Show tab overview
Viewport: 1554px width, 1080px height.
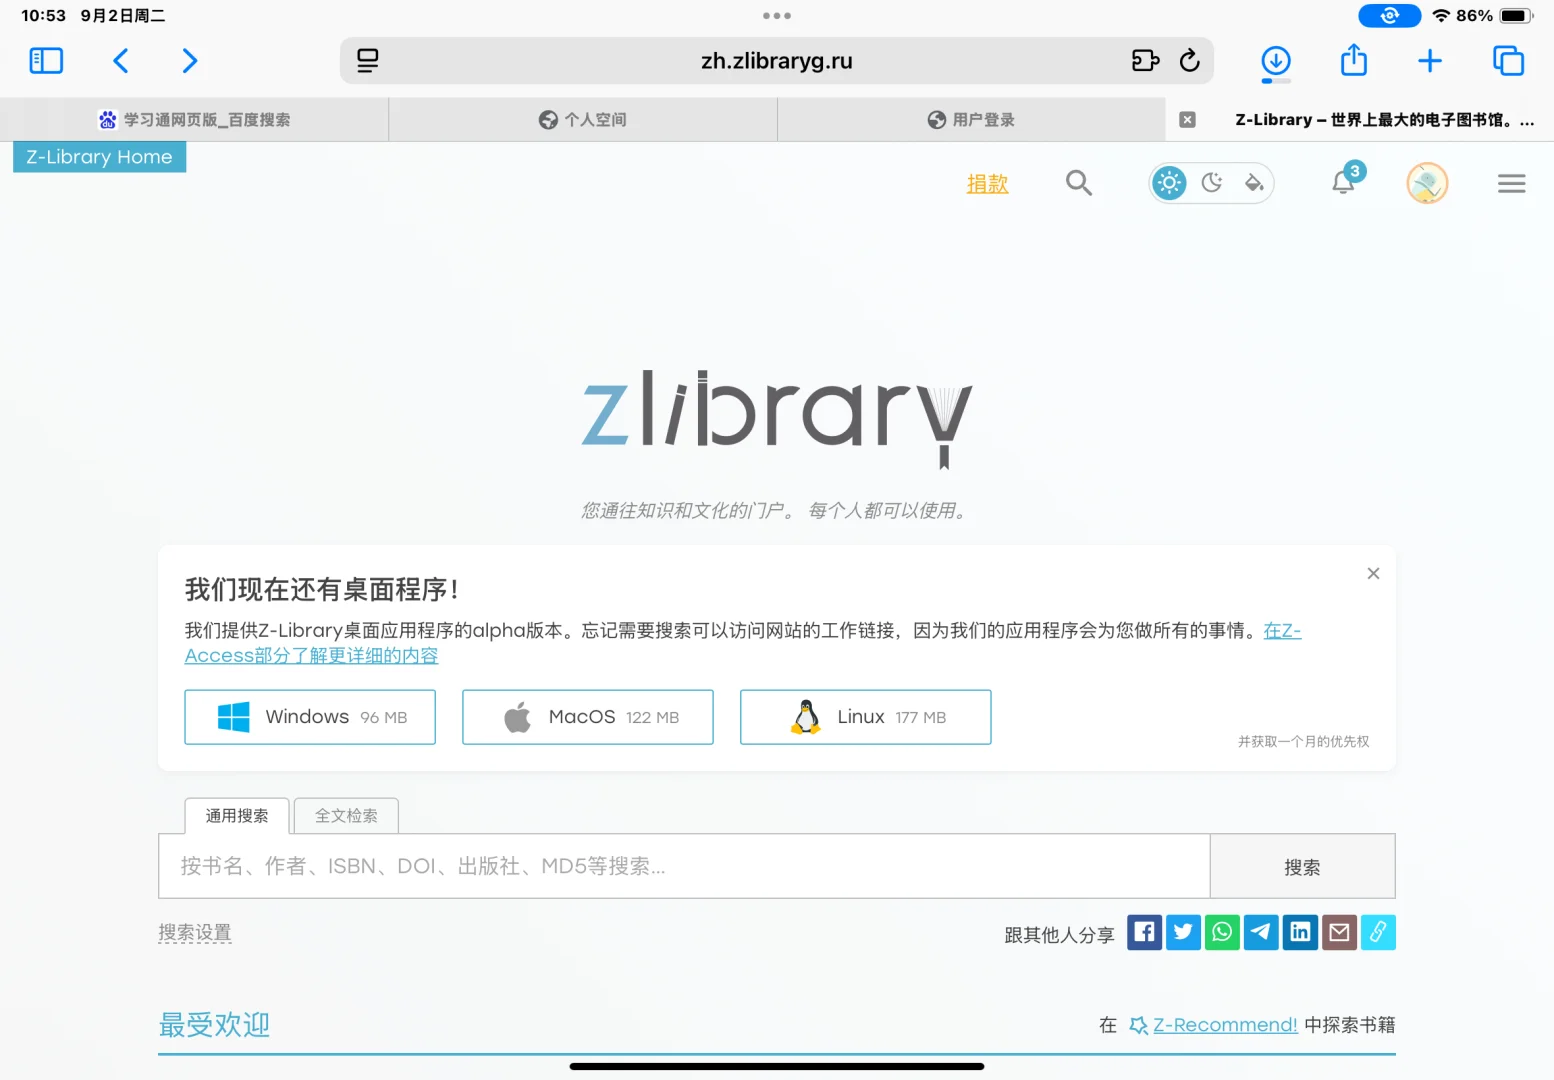1508,61
